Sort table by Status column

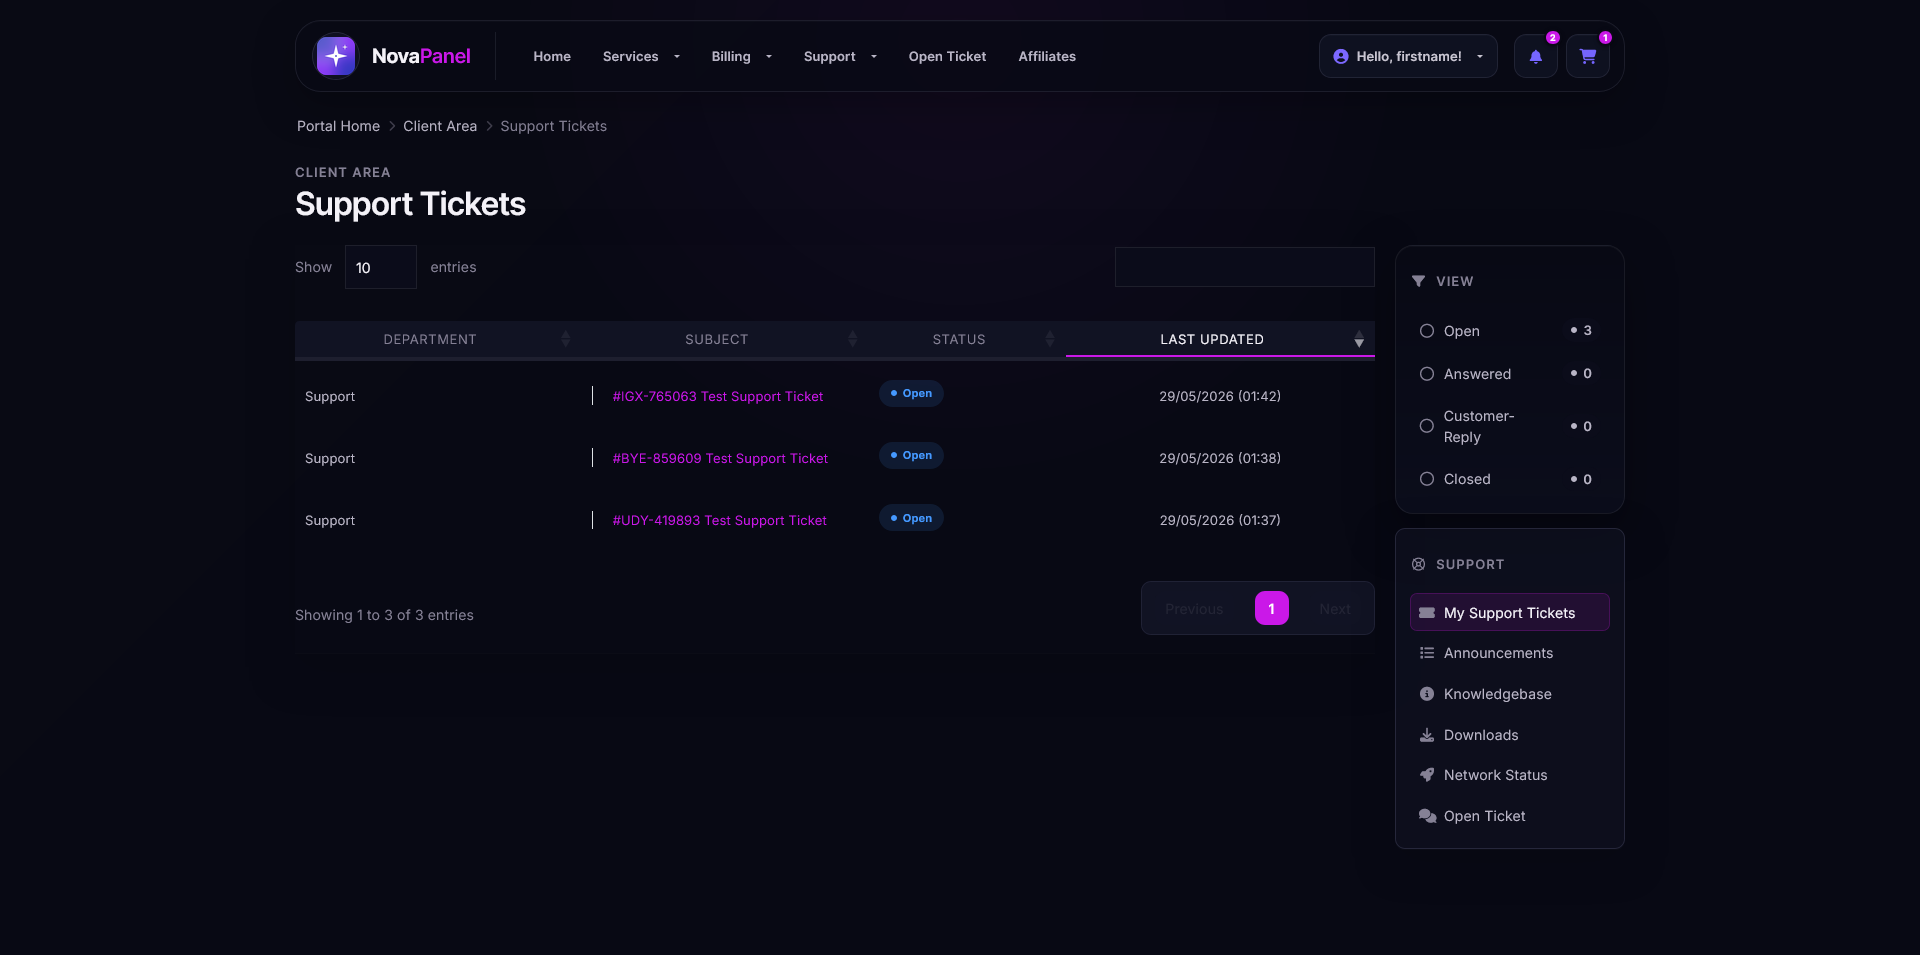coord(959,339)
